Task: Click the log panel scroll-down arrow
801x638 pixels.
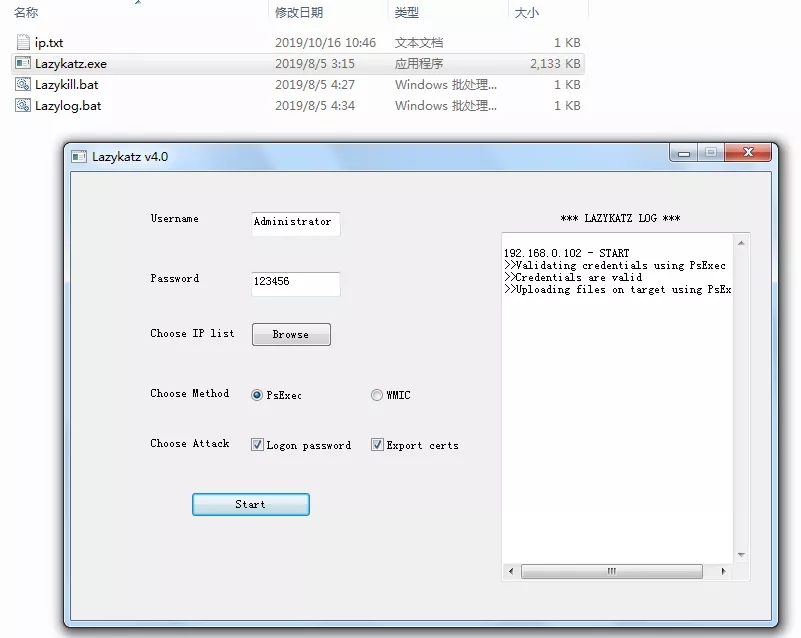Action: click(x=741, y=555)
